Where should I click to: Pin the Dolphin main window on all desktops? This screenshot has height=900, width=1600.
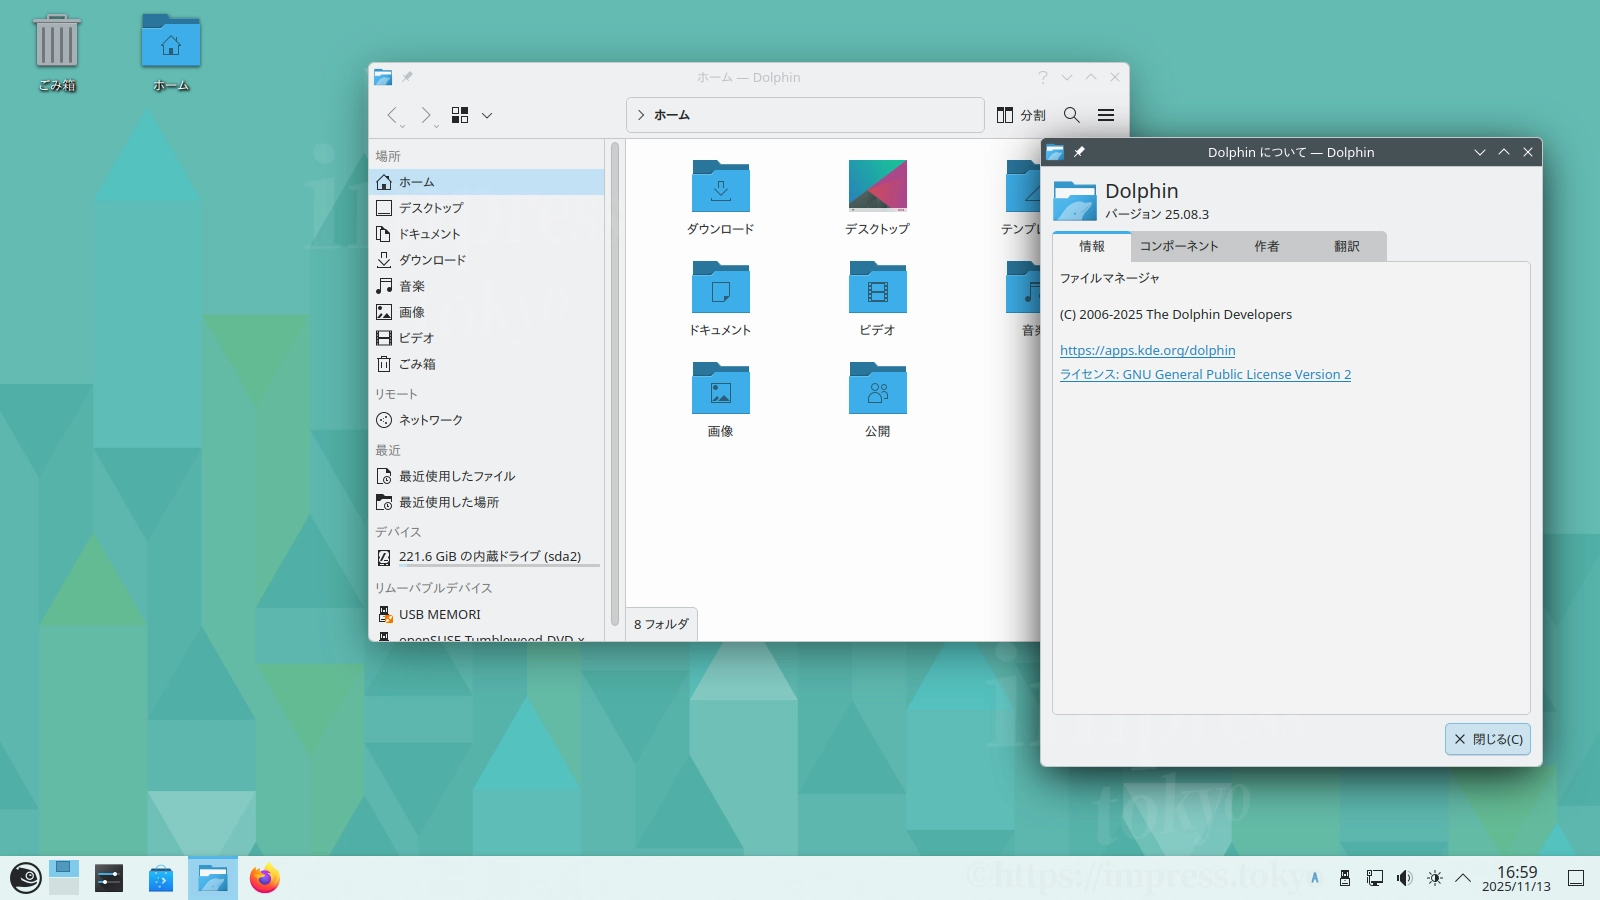407,77
